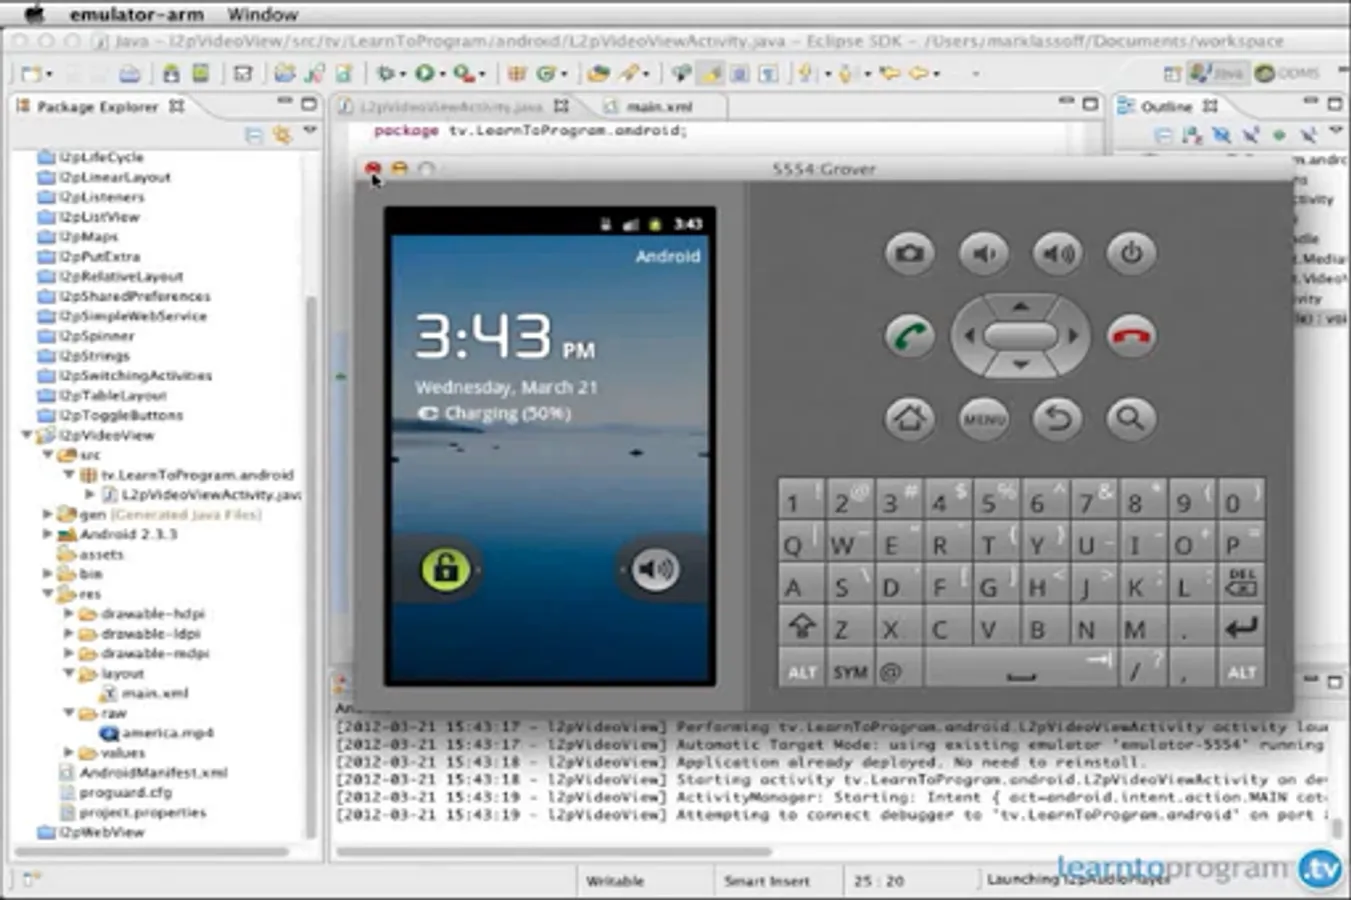Click the emulator search magnifier button

coord(1131,418)
